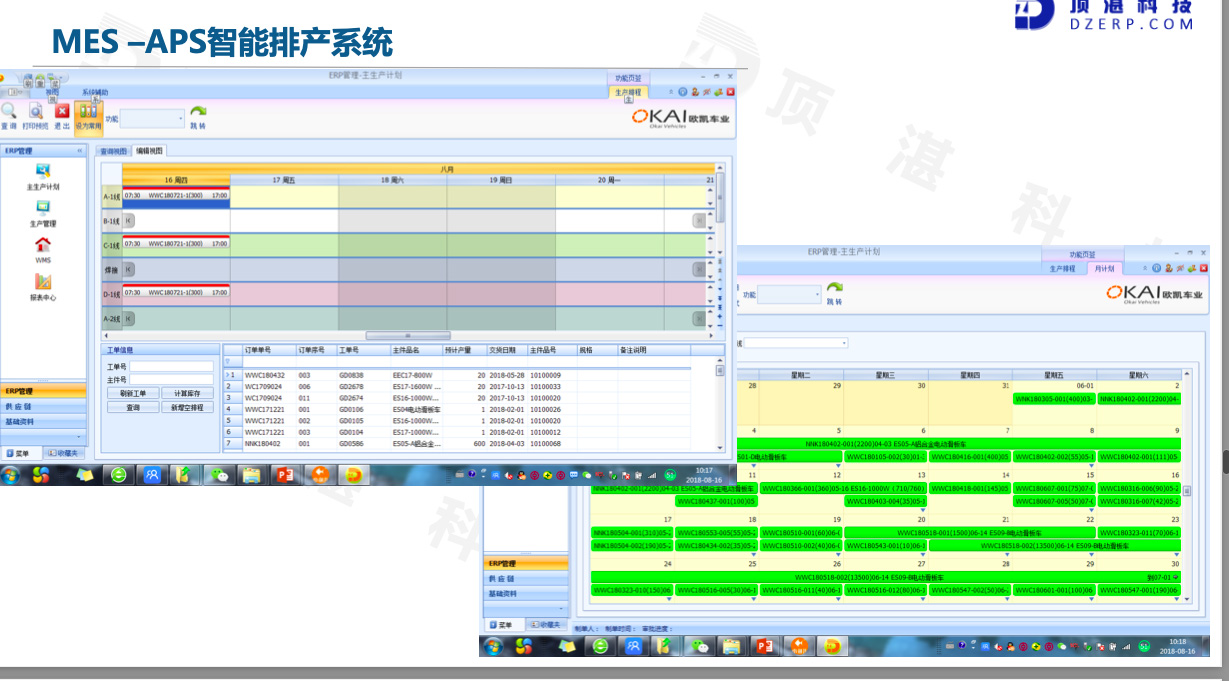Viewport: 1229px width, 681px height.
Task: Open WeChat in the right window taskbar
Action: click(702, 646)
